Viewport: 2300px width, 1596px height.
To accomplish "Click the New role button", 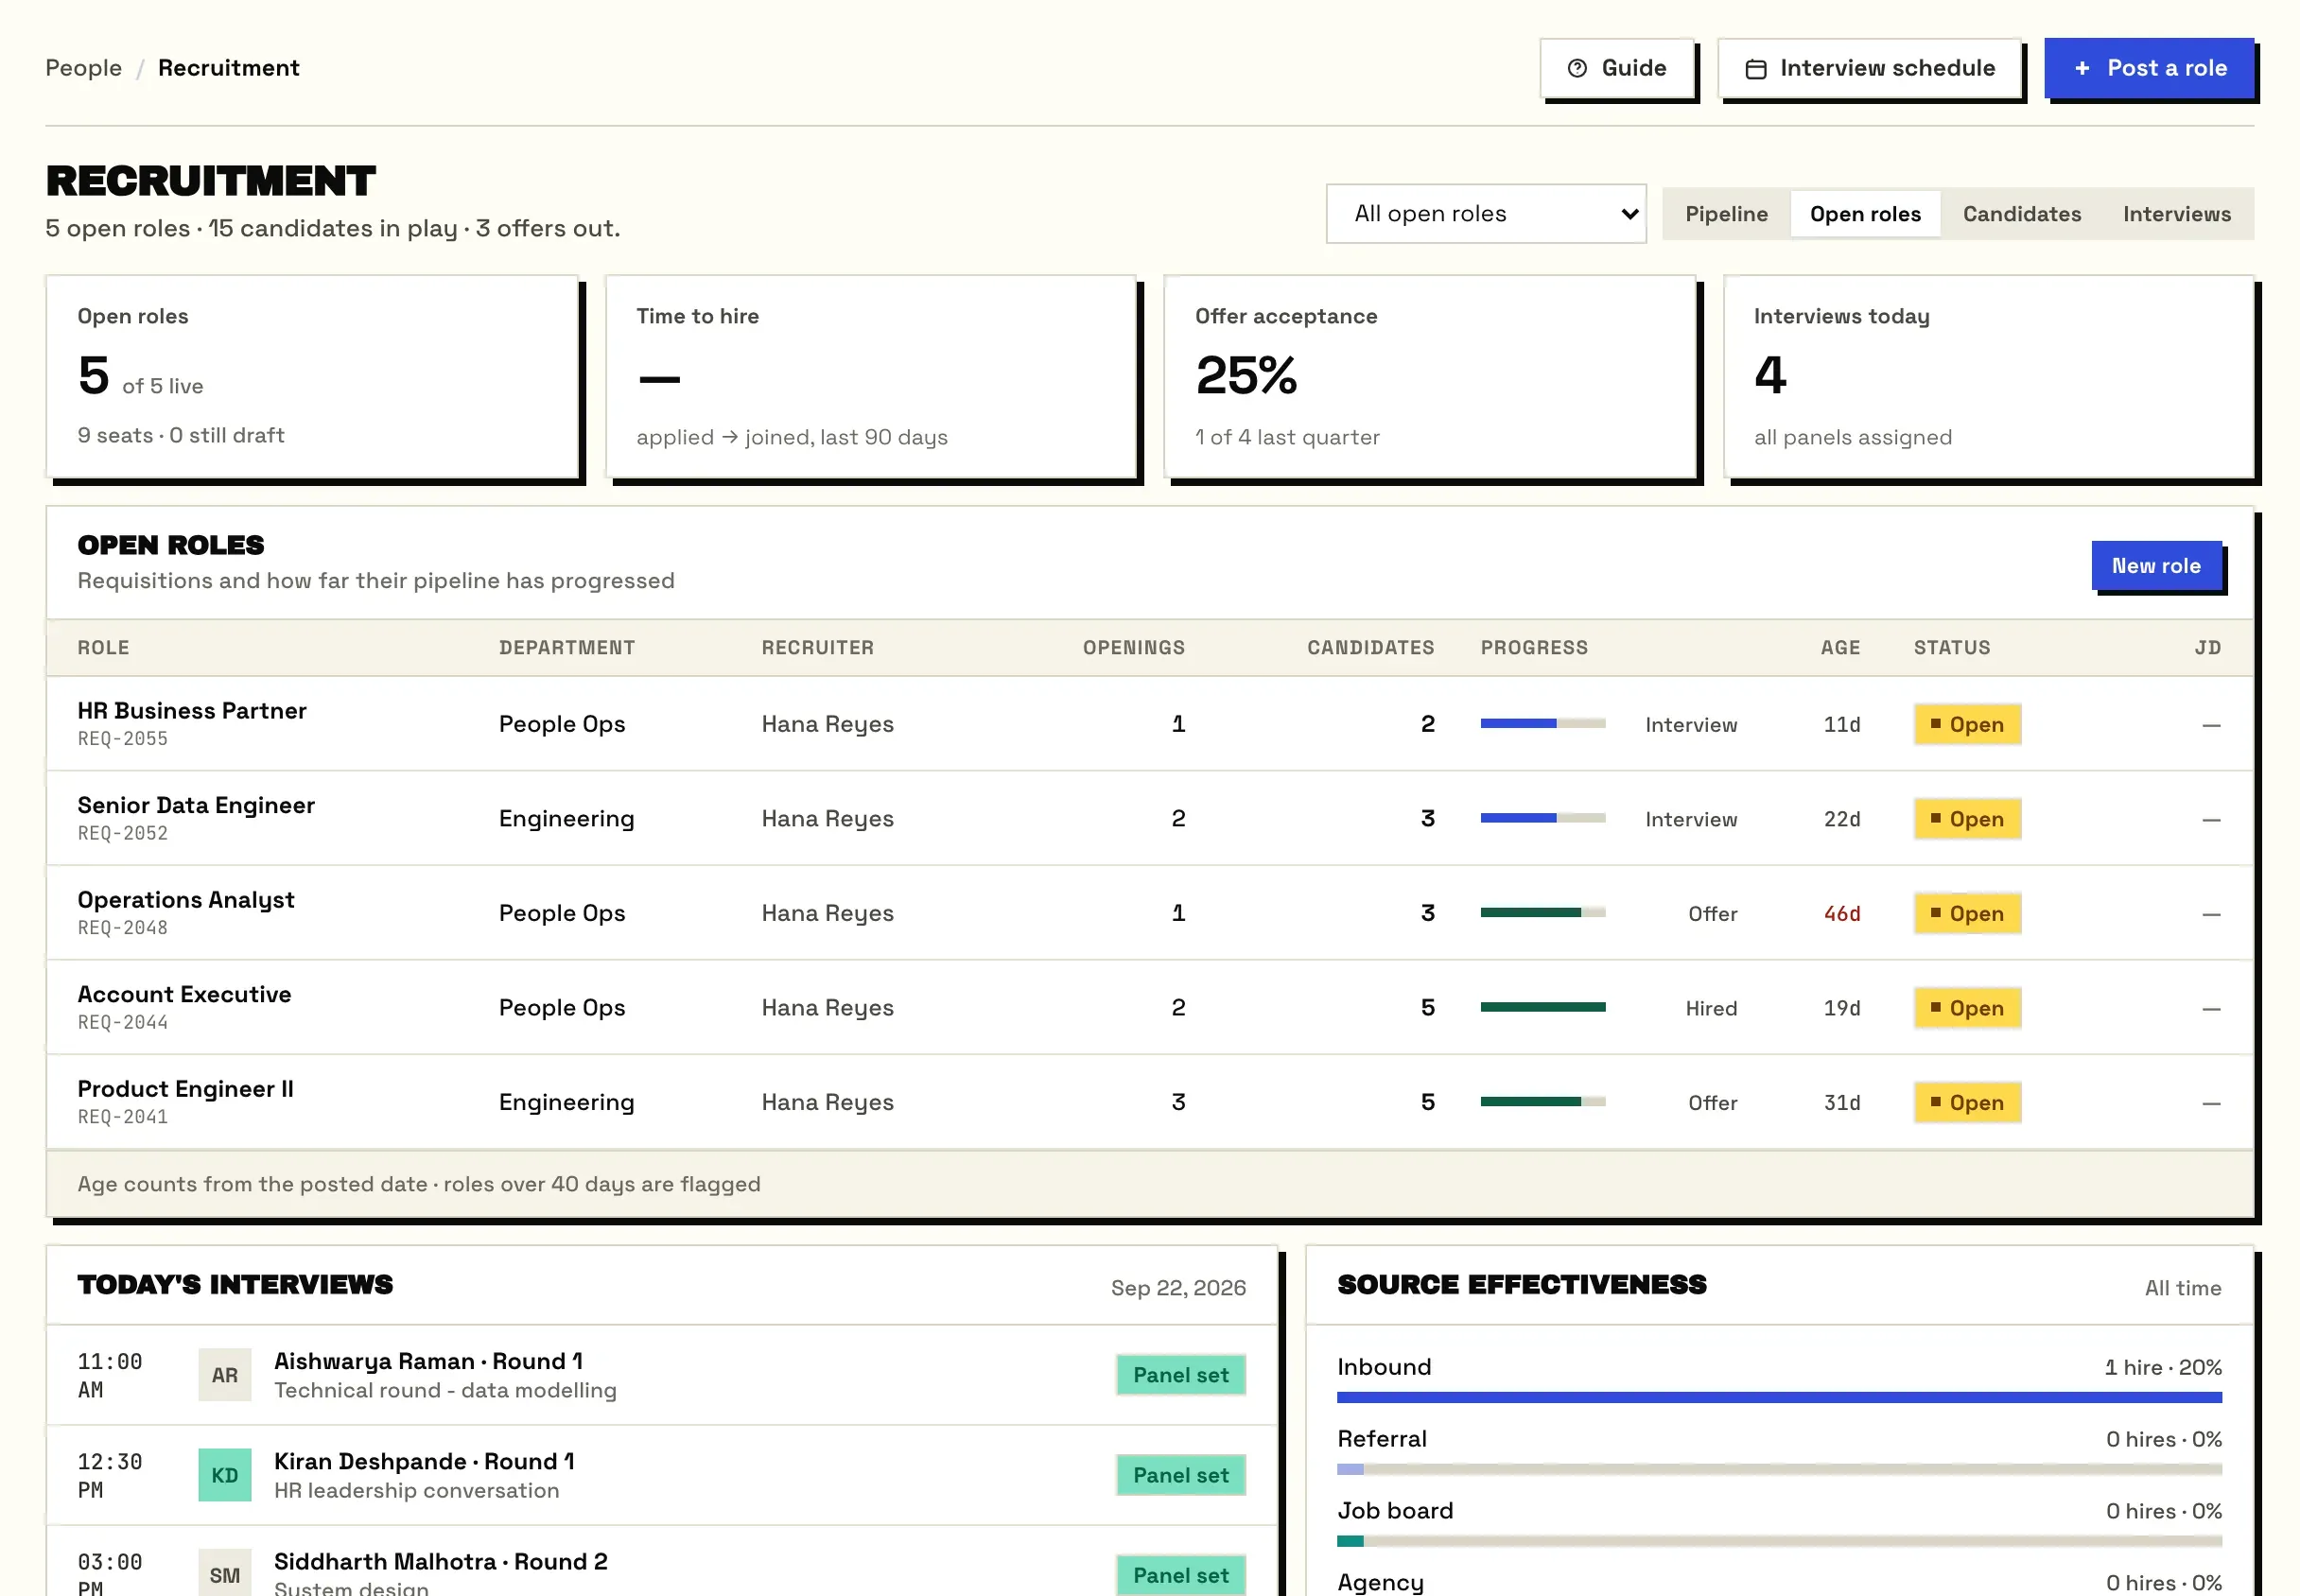I will (x=2156, y=565).
